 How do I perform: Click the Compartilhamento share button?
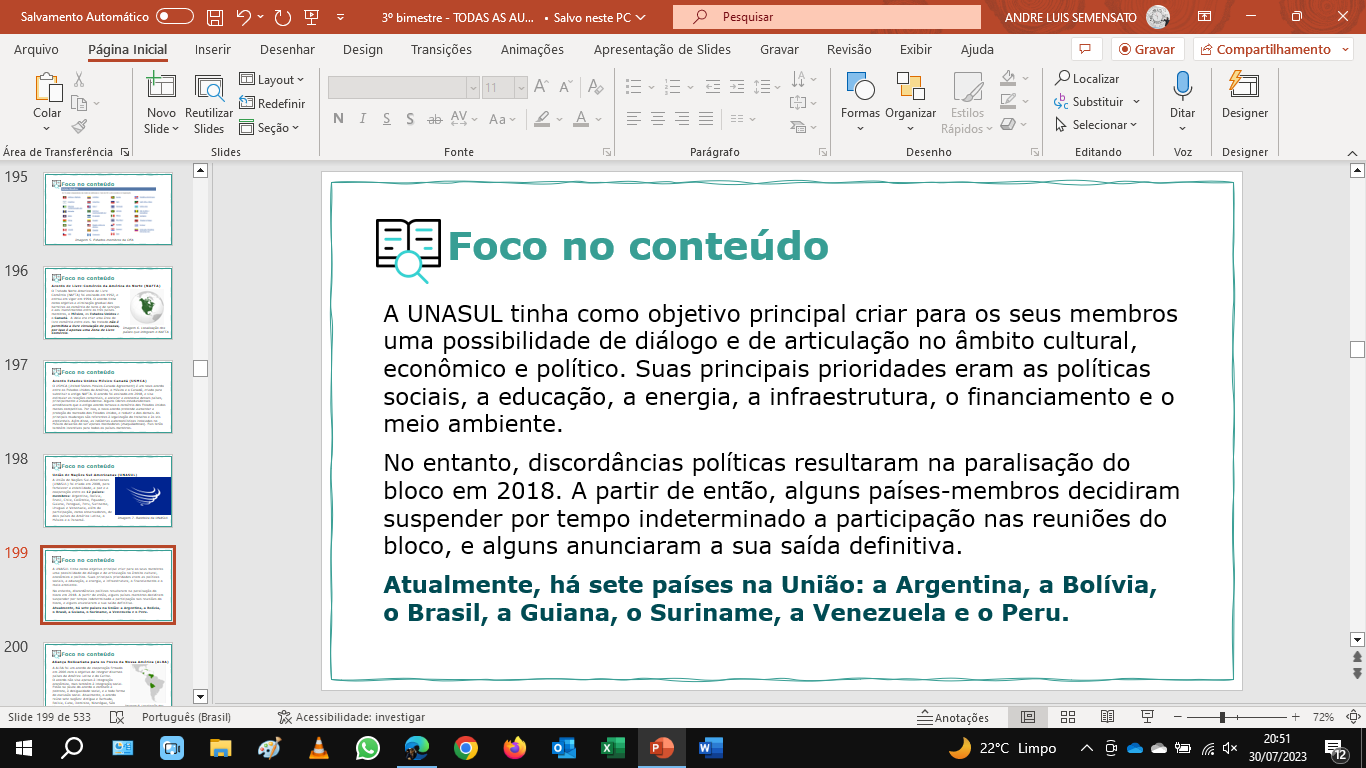pyautogui.click(x=1272, y=49)
